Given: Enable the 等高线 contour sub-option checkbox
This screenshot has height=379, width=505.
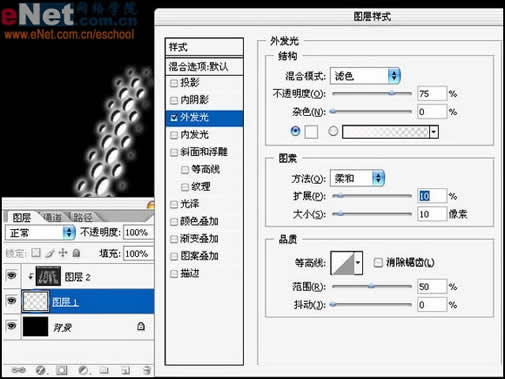Looking at the screenshot, I should coord(185,170).
